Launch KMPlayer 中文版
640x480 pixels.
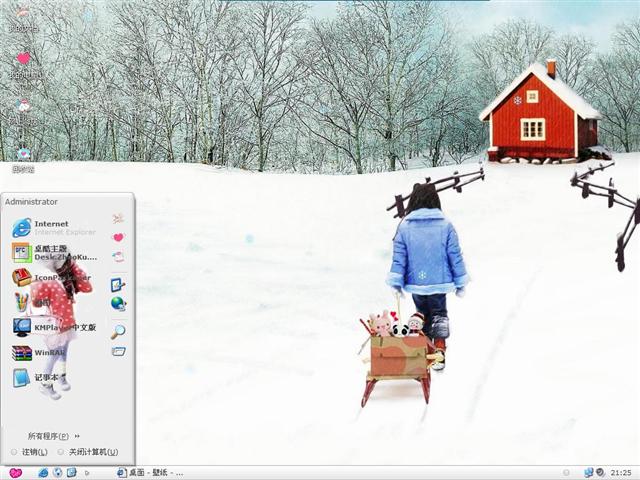pyautogui.click(x=54, y=327)
